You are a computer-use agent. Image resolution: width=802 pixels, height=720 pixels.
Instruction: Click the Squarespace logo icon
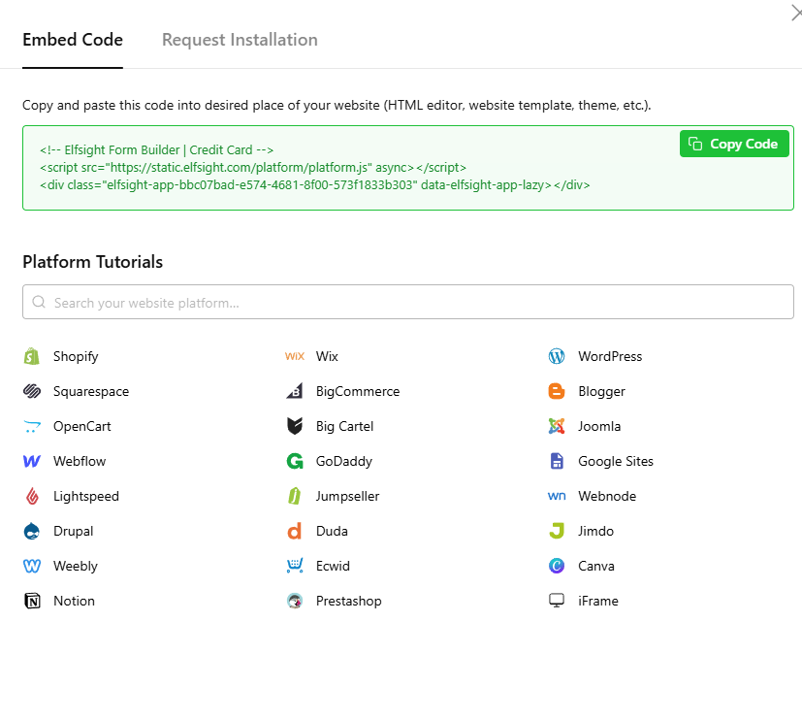[32, 391]
